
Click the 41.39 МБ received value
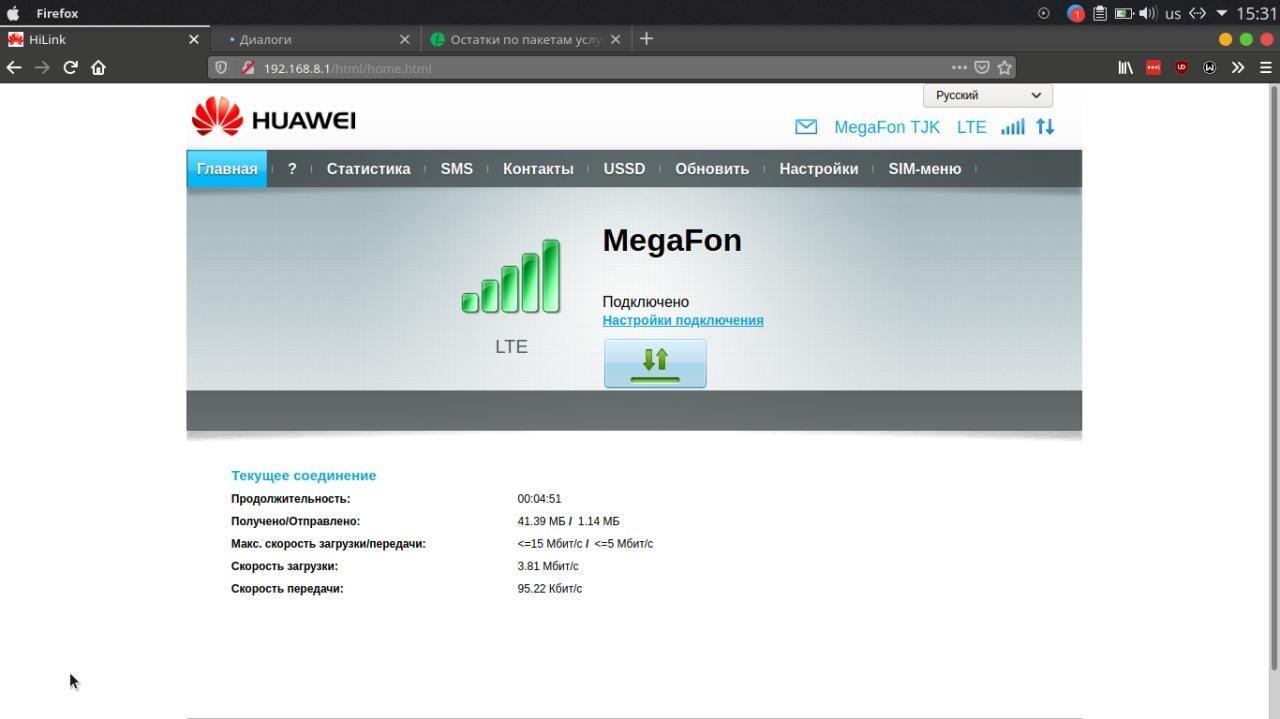tap(541, 521)
